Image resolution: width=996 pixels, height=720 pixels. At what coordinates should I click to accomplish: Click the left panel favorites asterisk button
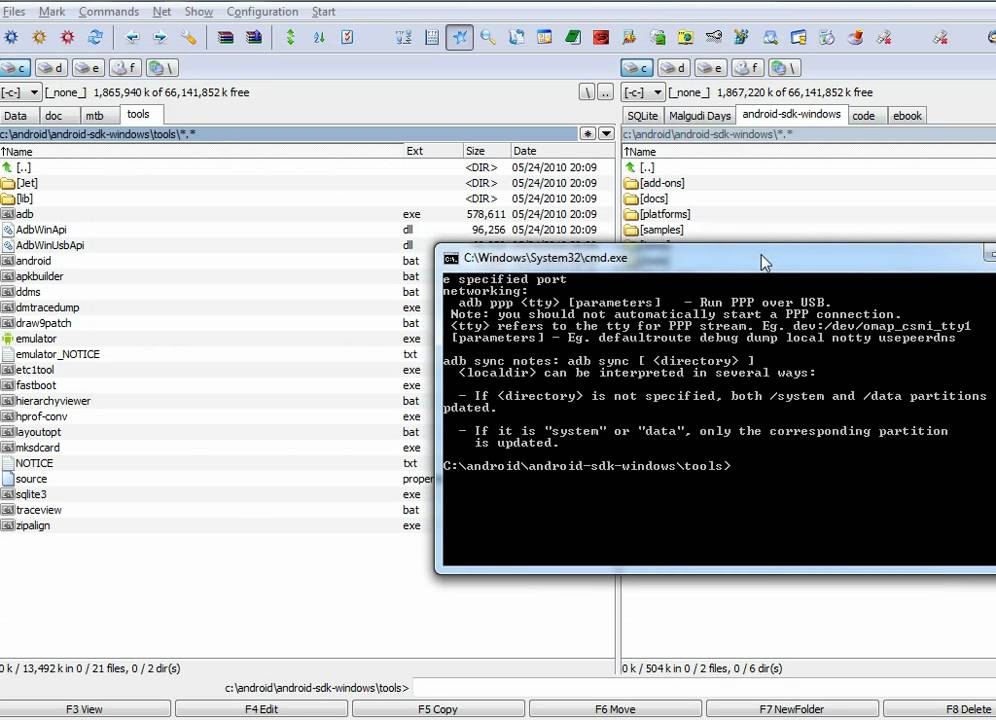(588, 133)
